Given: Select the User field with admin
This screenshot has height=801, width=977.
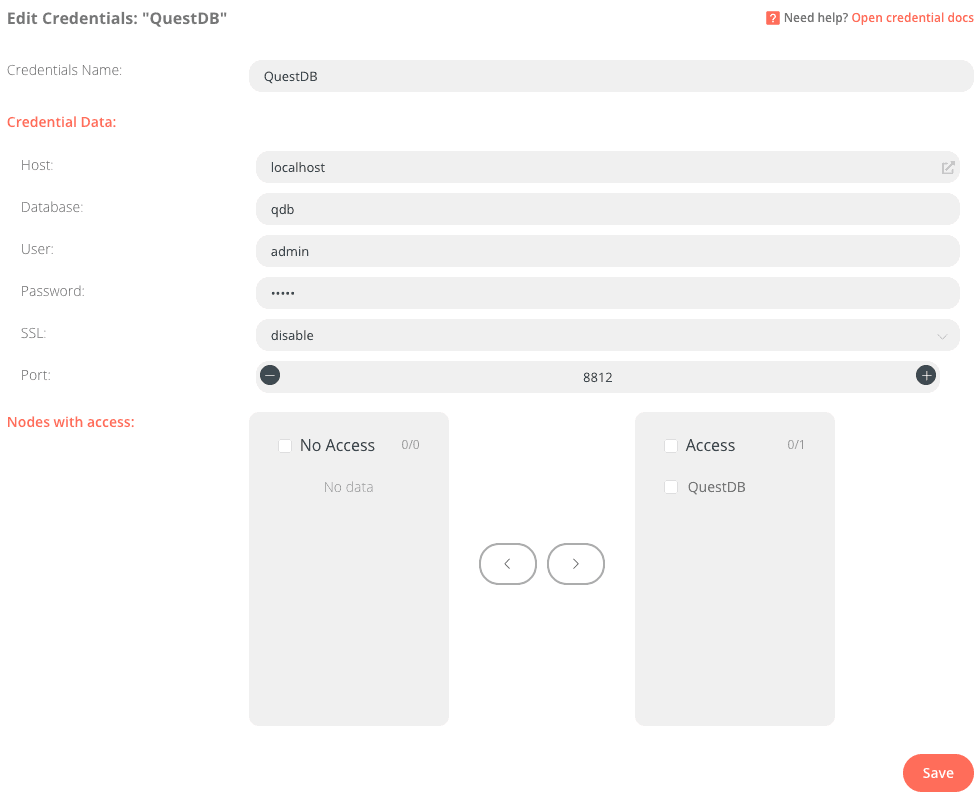Looking at the screenshot, I should pyautogui.click(x=606, y=252).
